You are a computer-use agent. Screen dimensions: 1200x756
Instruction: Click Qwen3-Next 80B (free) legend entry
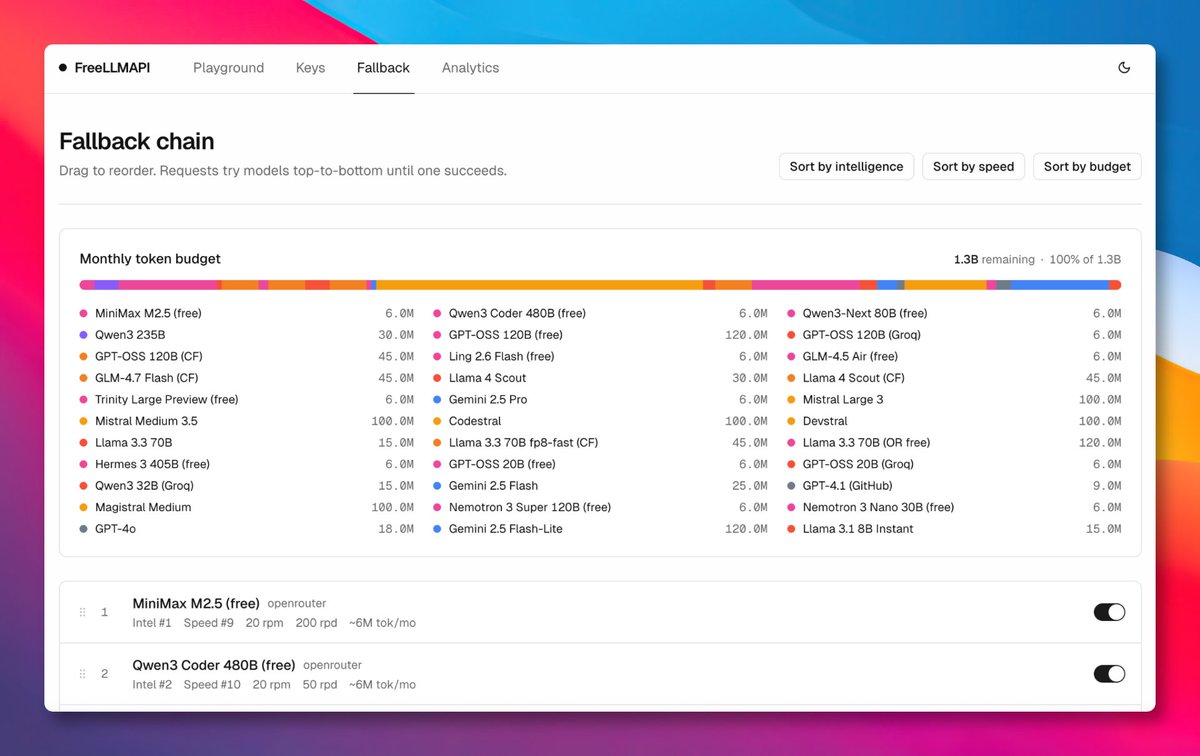pos(865,314)
